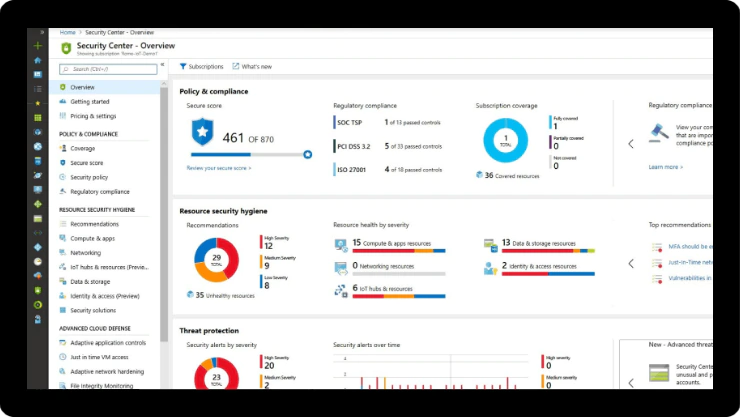Click Vulnerabilities recommendation link
Image resolution: width=740 pixels, height=417 pixels.
point(690,278)
